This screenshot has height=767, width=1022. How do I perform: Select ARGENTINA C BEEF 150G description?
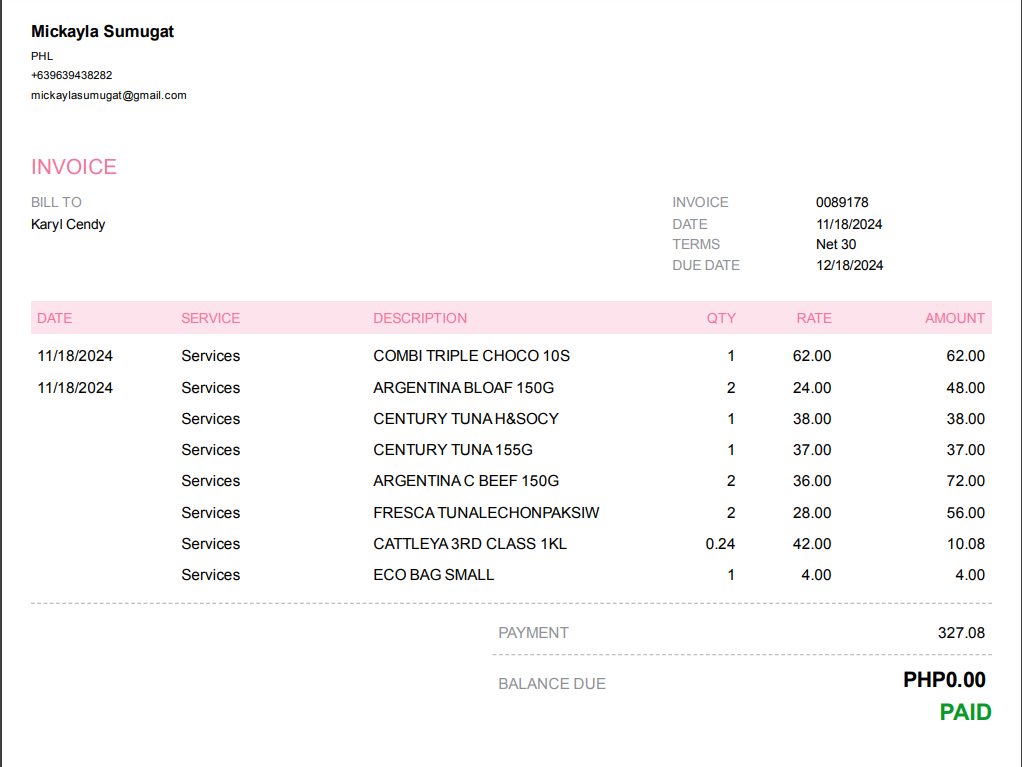(466, 481)
